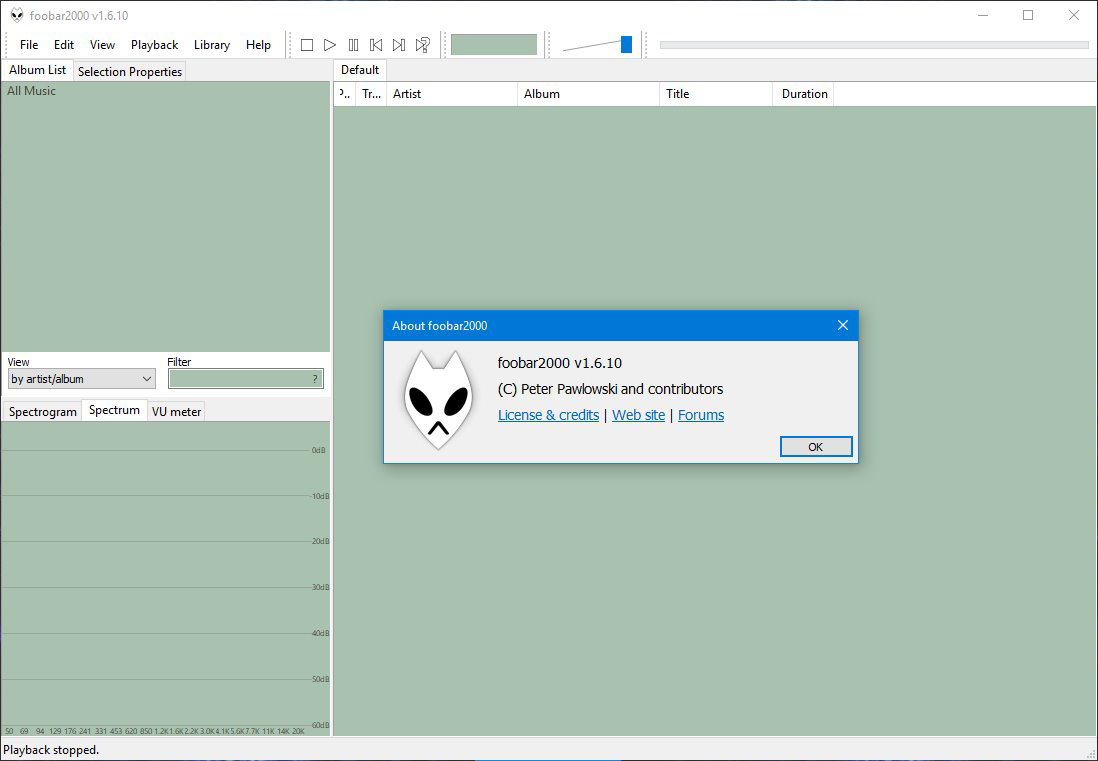Screen dimensions: 1098x761
Task: Sort by Title column header
Action: click(x=716, y=94)
